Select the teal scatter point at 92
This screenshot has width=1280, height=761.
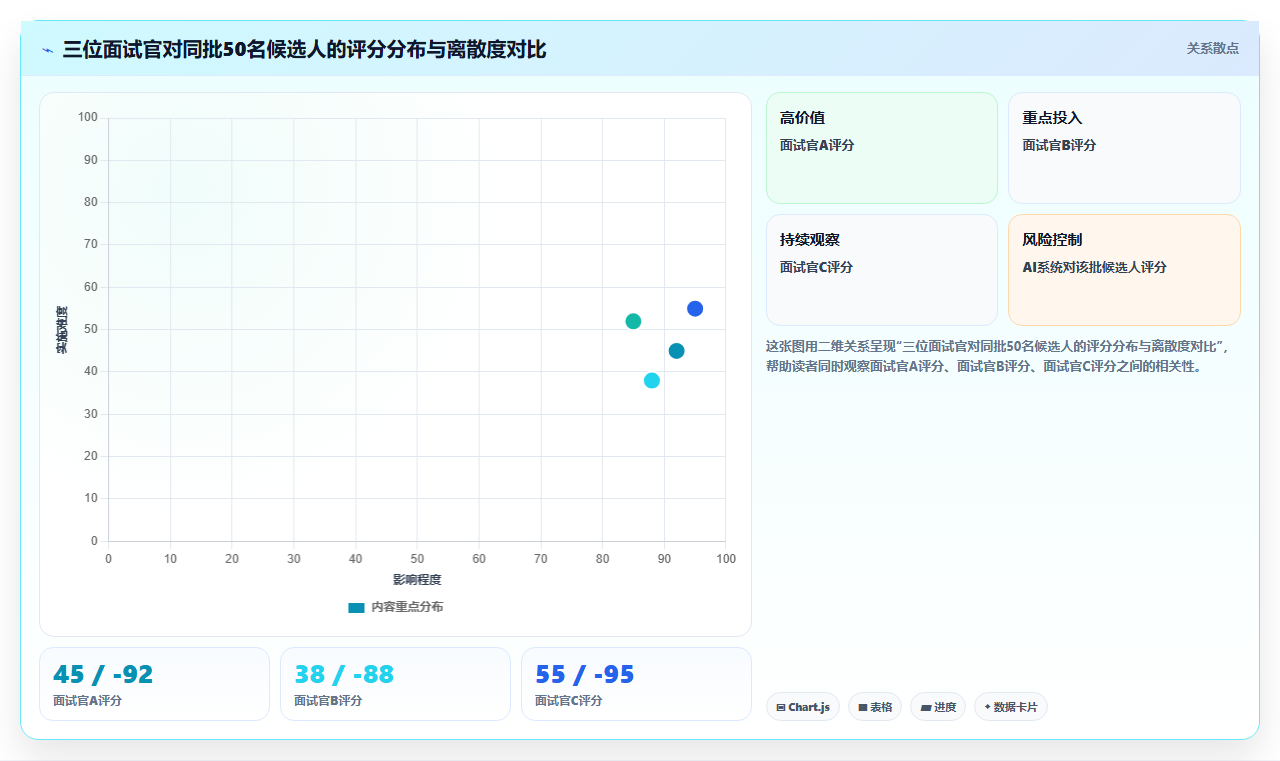click(x=676, y=351)
